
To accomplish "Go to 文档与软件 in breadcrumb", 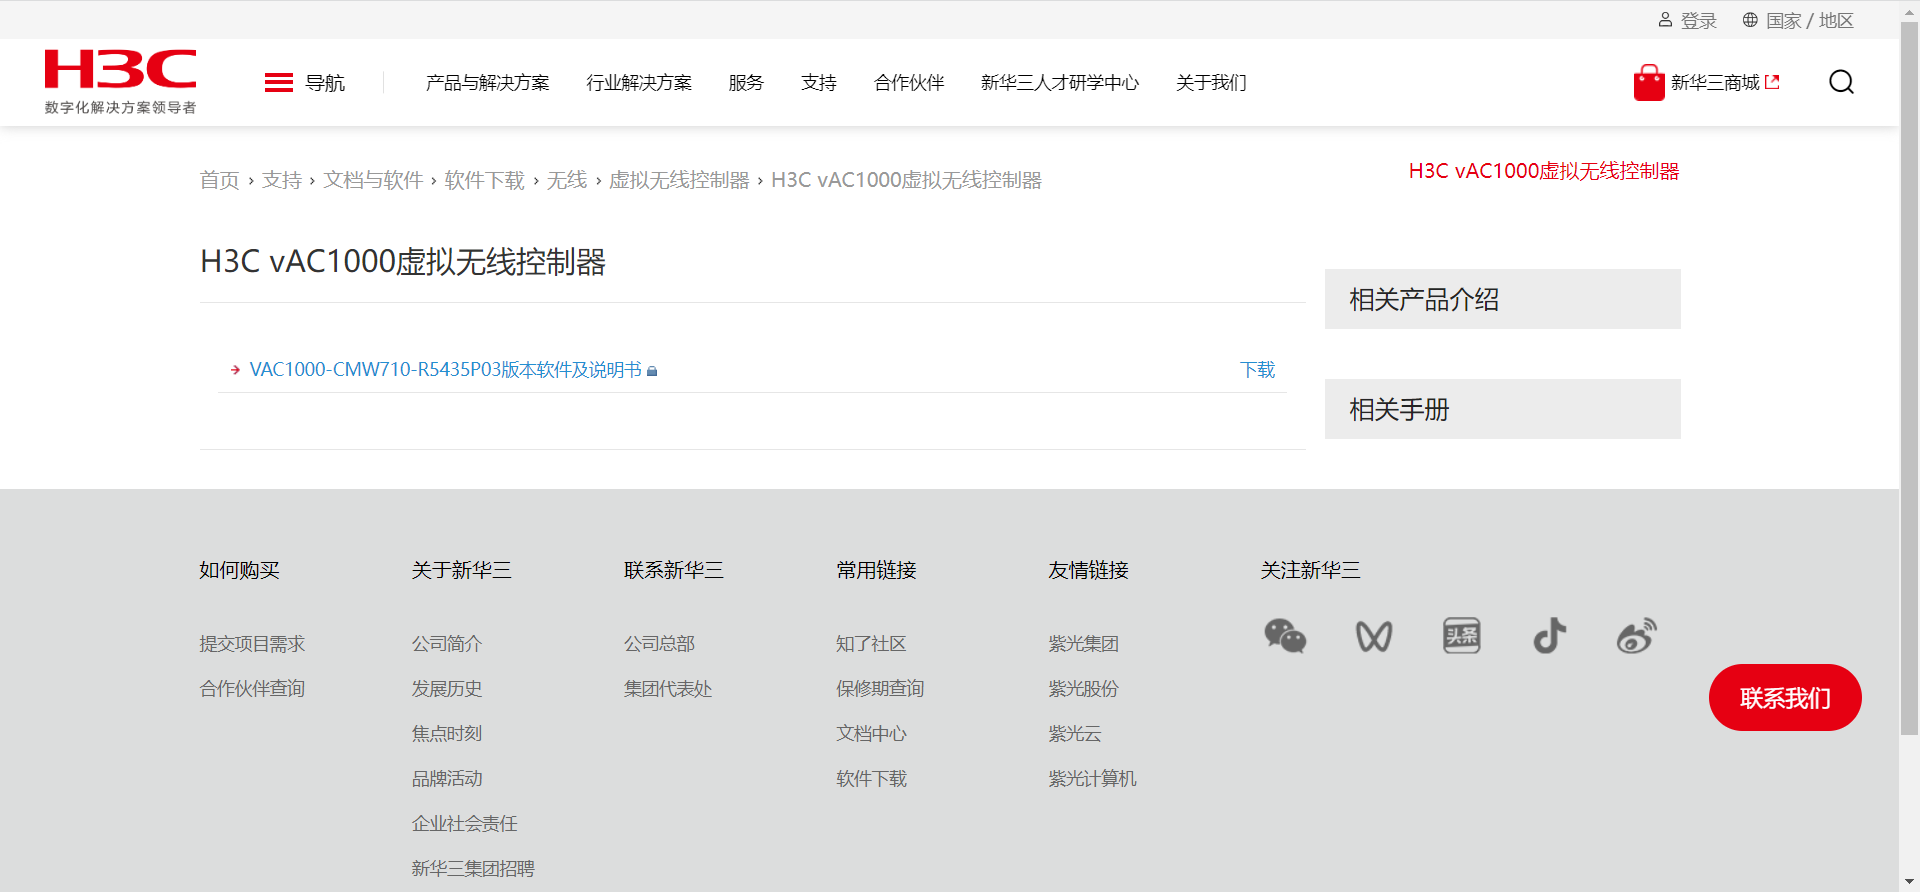I will point(373,180).
